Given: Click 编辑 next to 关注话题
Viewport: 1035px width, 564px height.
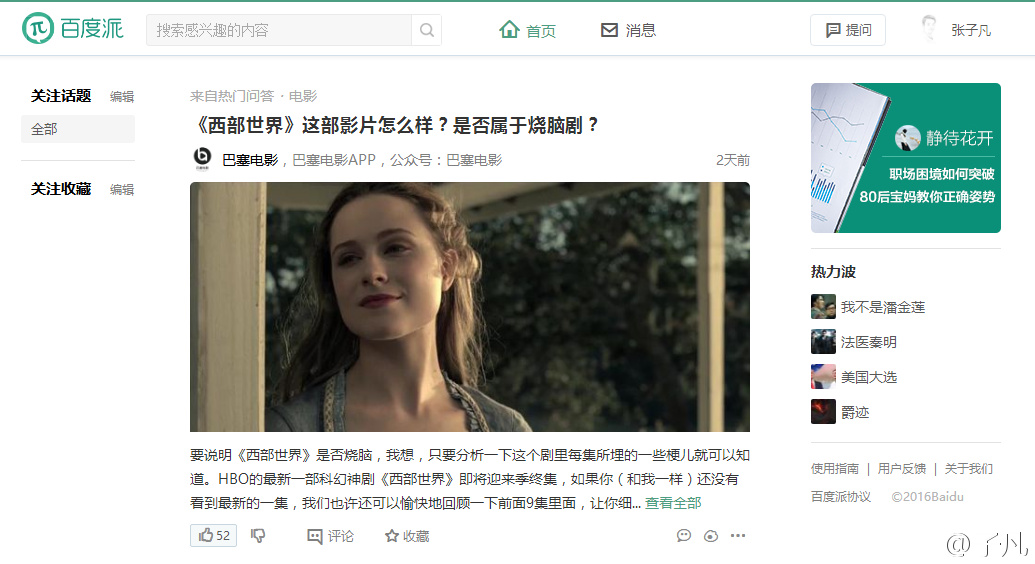Looking at the screenshot, I should 121,96.
